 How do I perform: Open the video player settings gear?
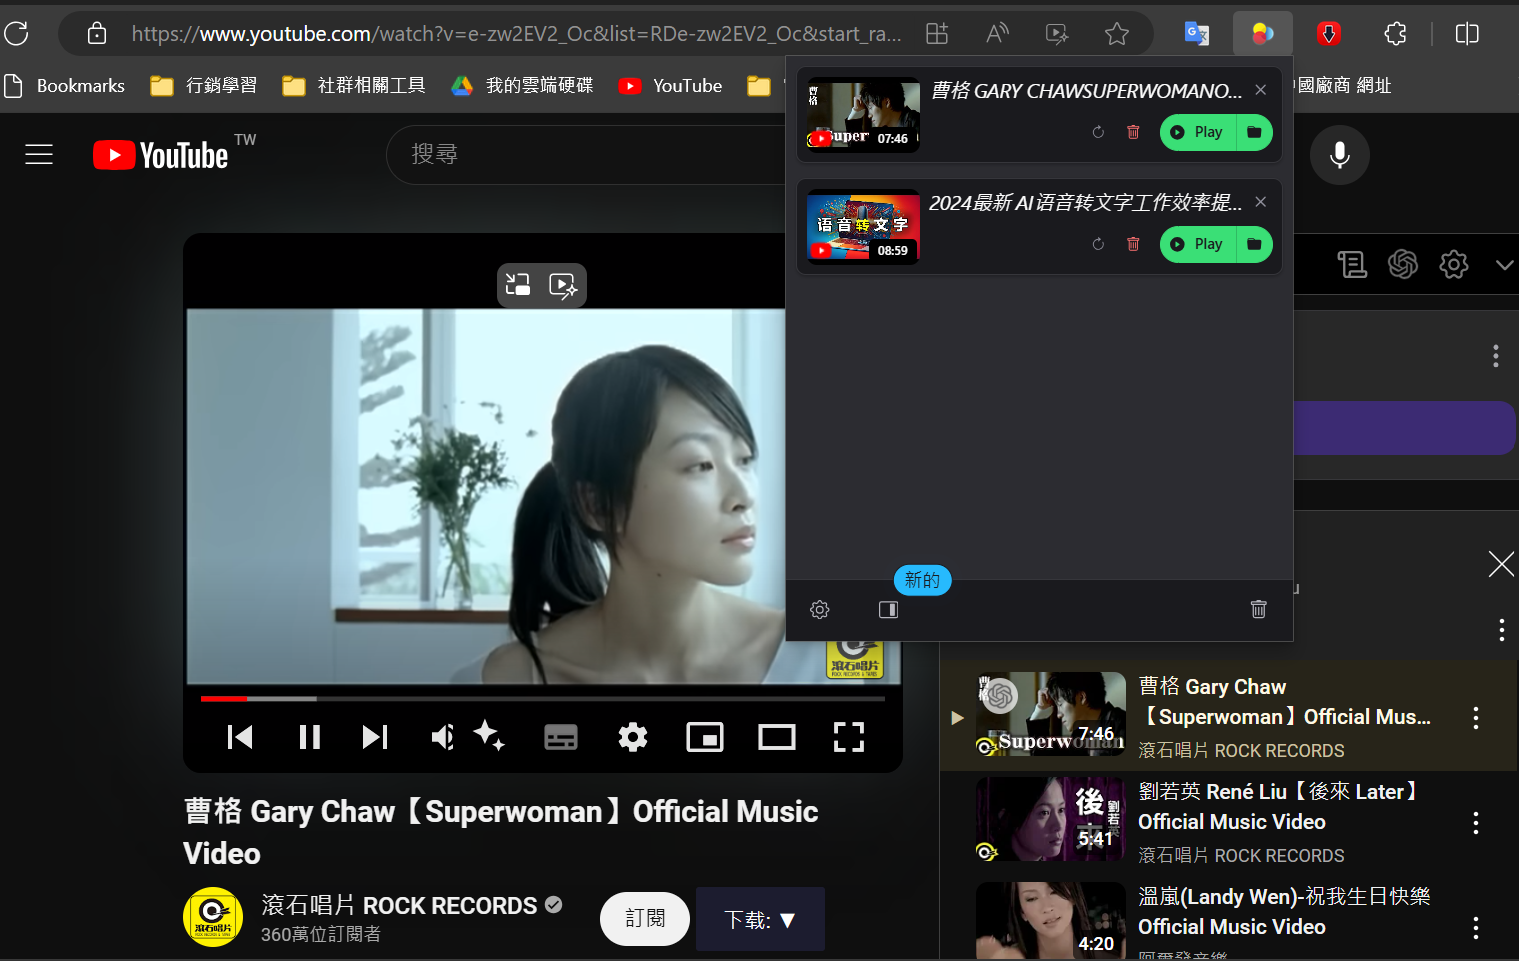point(632,738)
